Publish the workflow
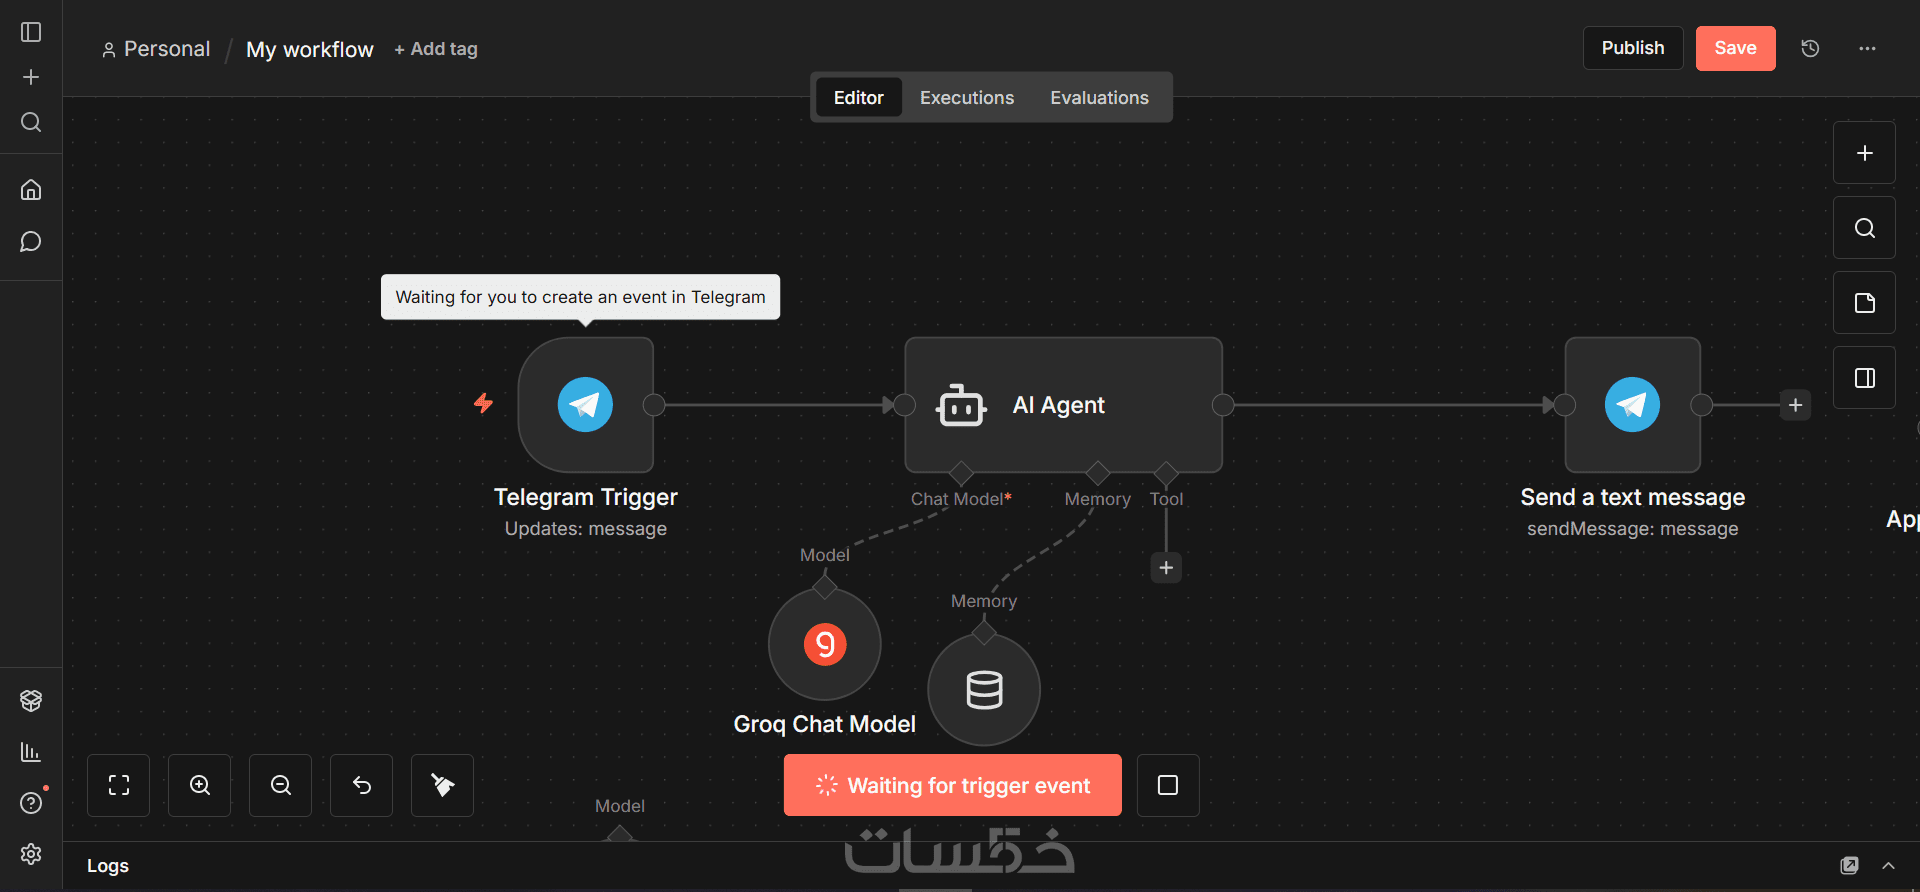 (x=1633, y=48)
